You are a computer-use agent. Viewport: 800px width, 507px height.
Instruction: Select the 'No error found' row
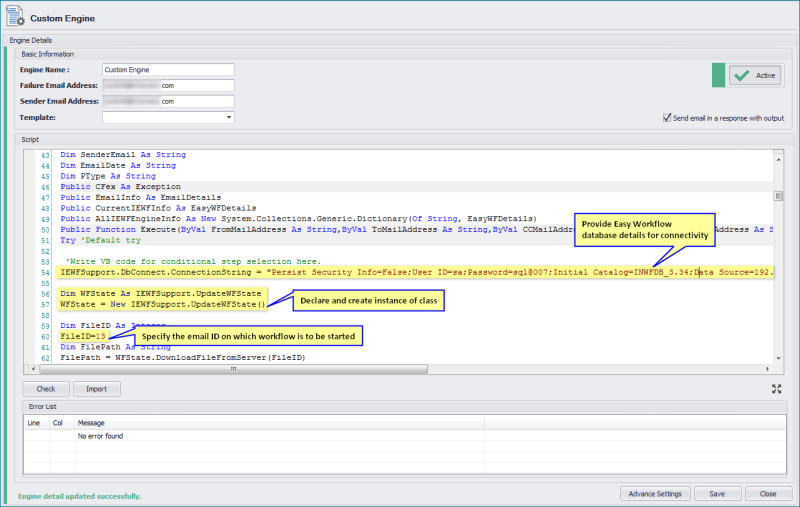(100, 437)
